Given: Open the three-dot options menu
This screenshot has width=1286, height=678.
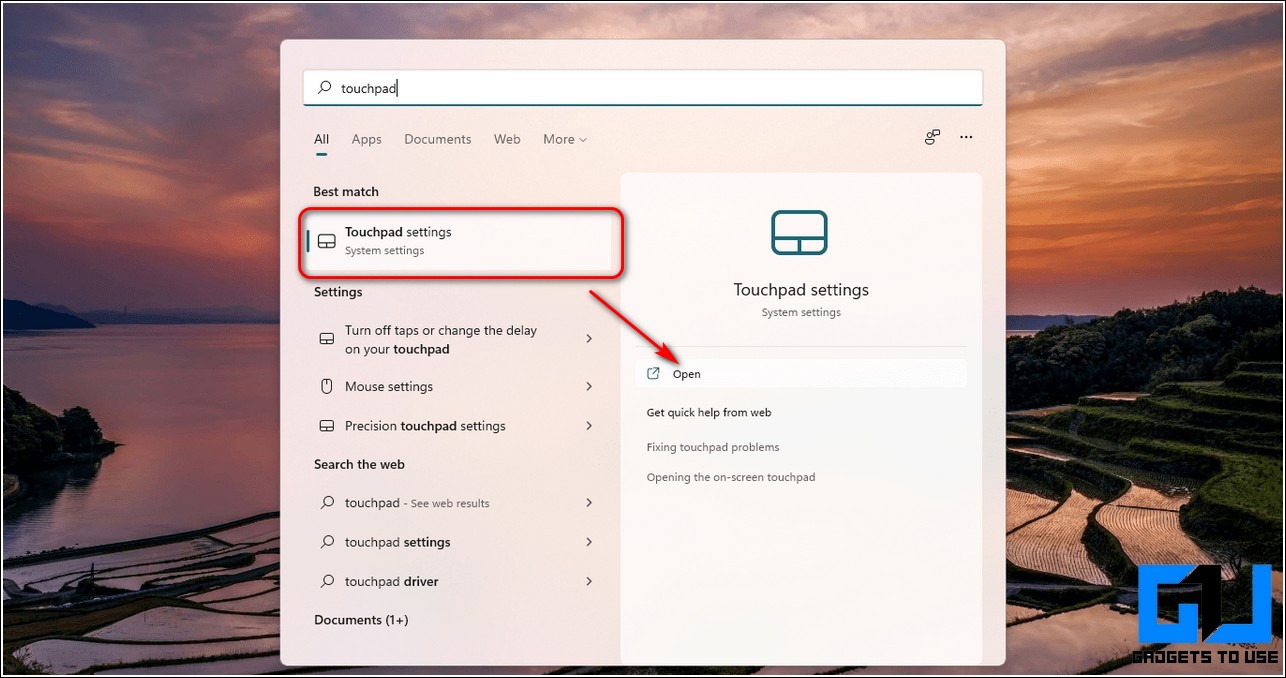Looking at the screenshot, I should click(966, 138).
